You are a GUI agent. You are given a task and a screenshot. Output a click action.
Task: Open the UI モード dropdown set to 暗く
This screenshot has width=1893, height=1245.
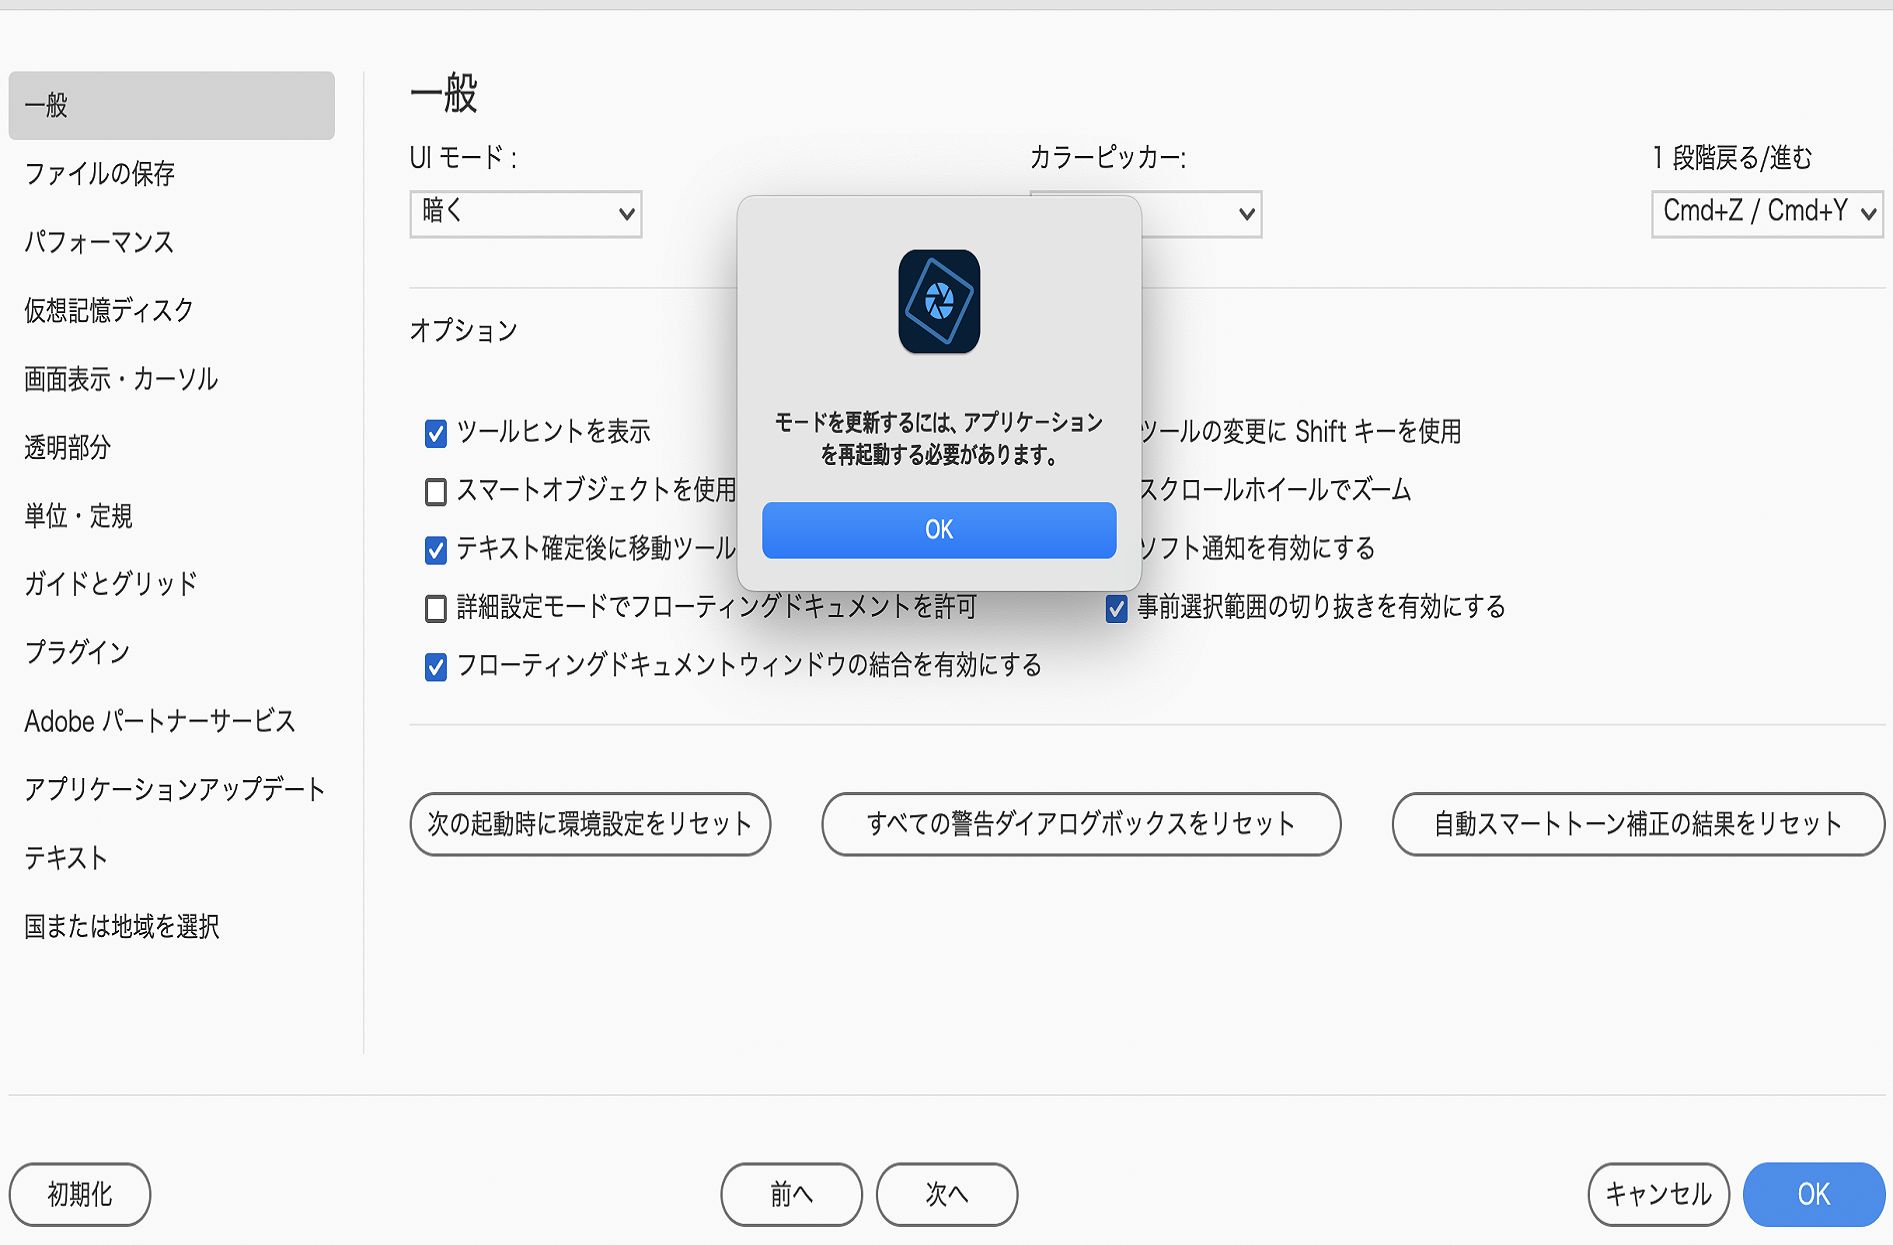tap(526, 213)
